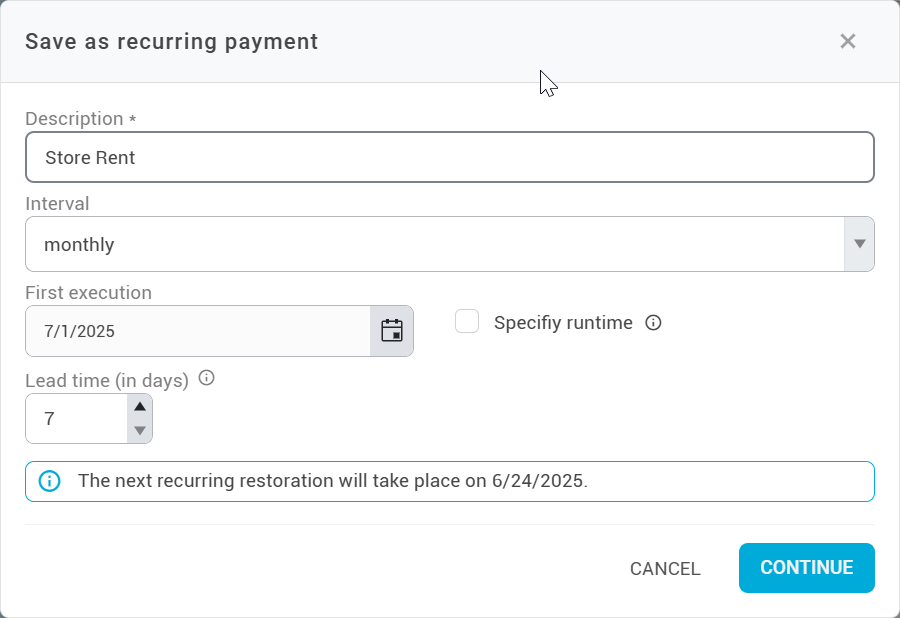Expand the Interval dropdown arrow
This screenshot has width=900, height=618.
pos(859,244)
